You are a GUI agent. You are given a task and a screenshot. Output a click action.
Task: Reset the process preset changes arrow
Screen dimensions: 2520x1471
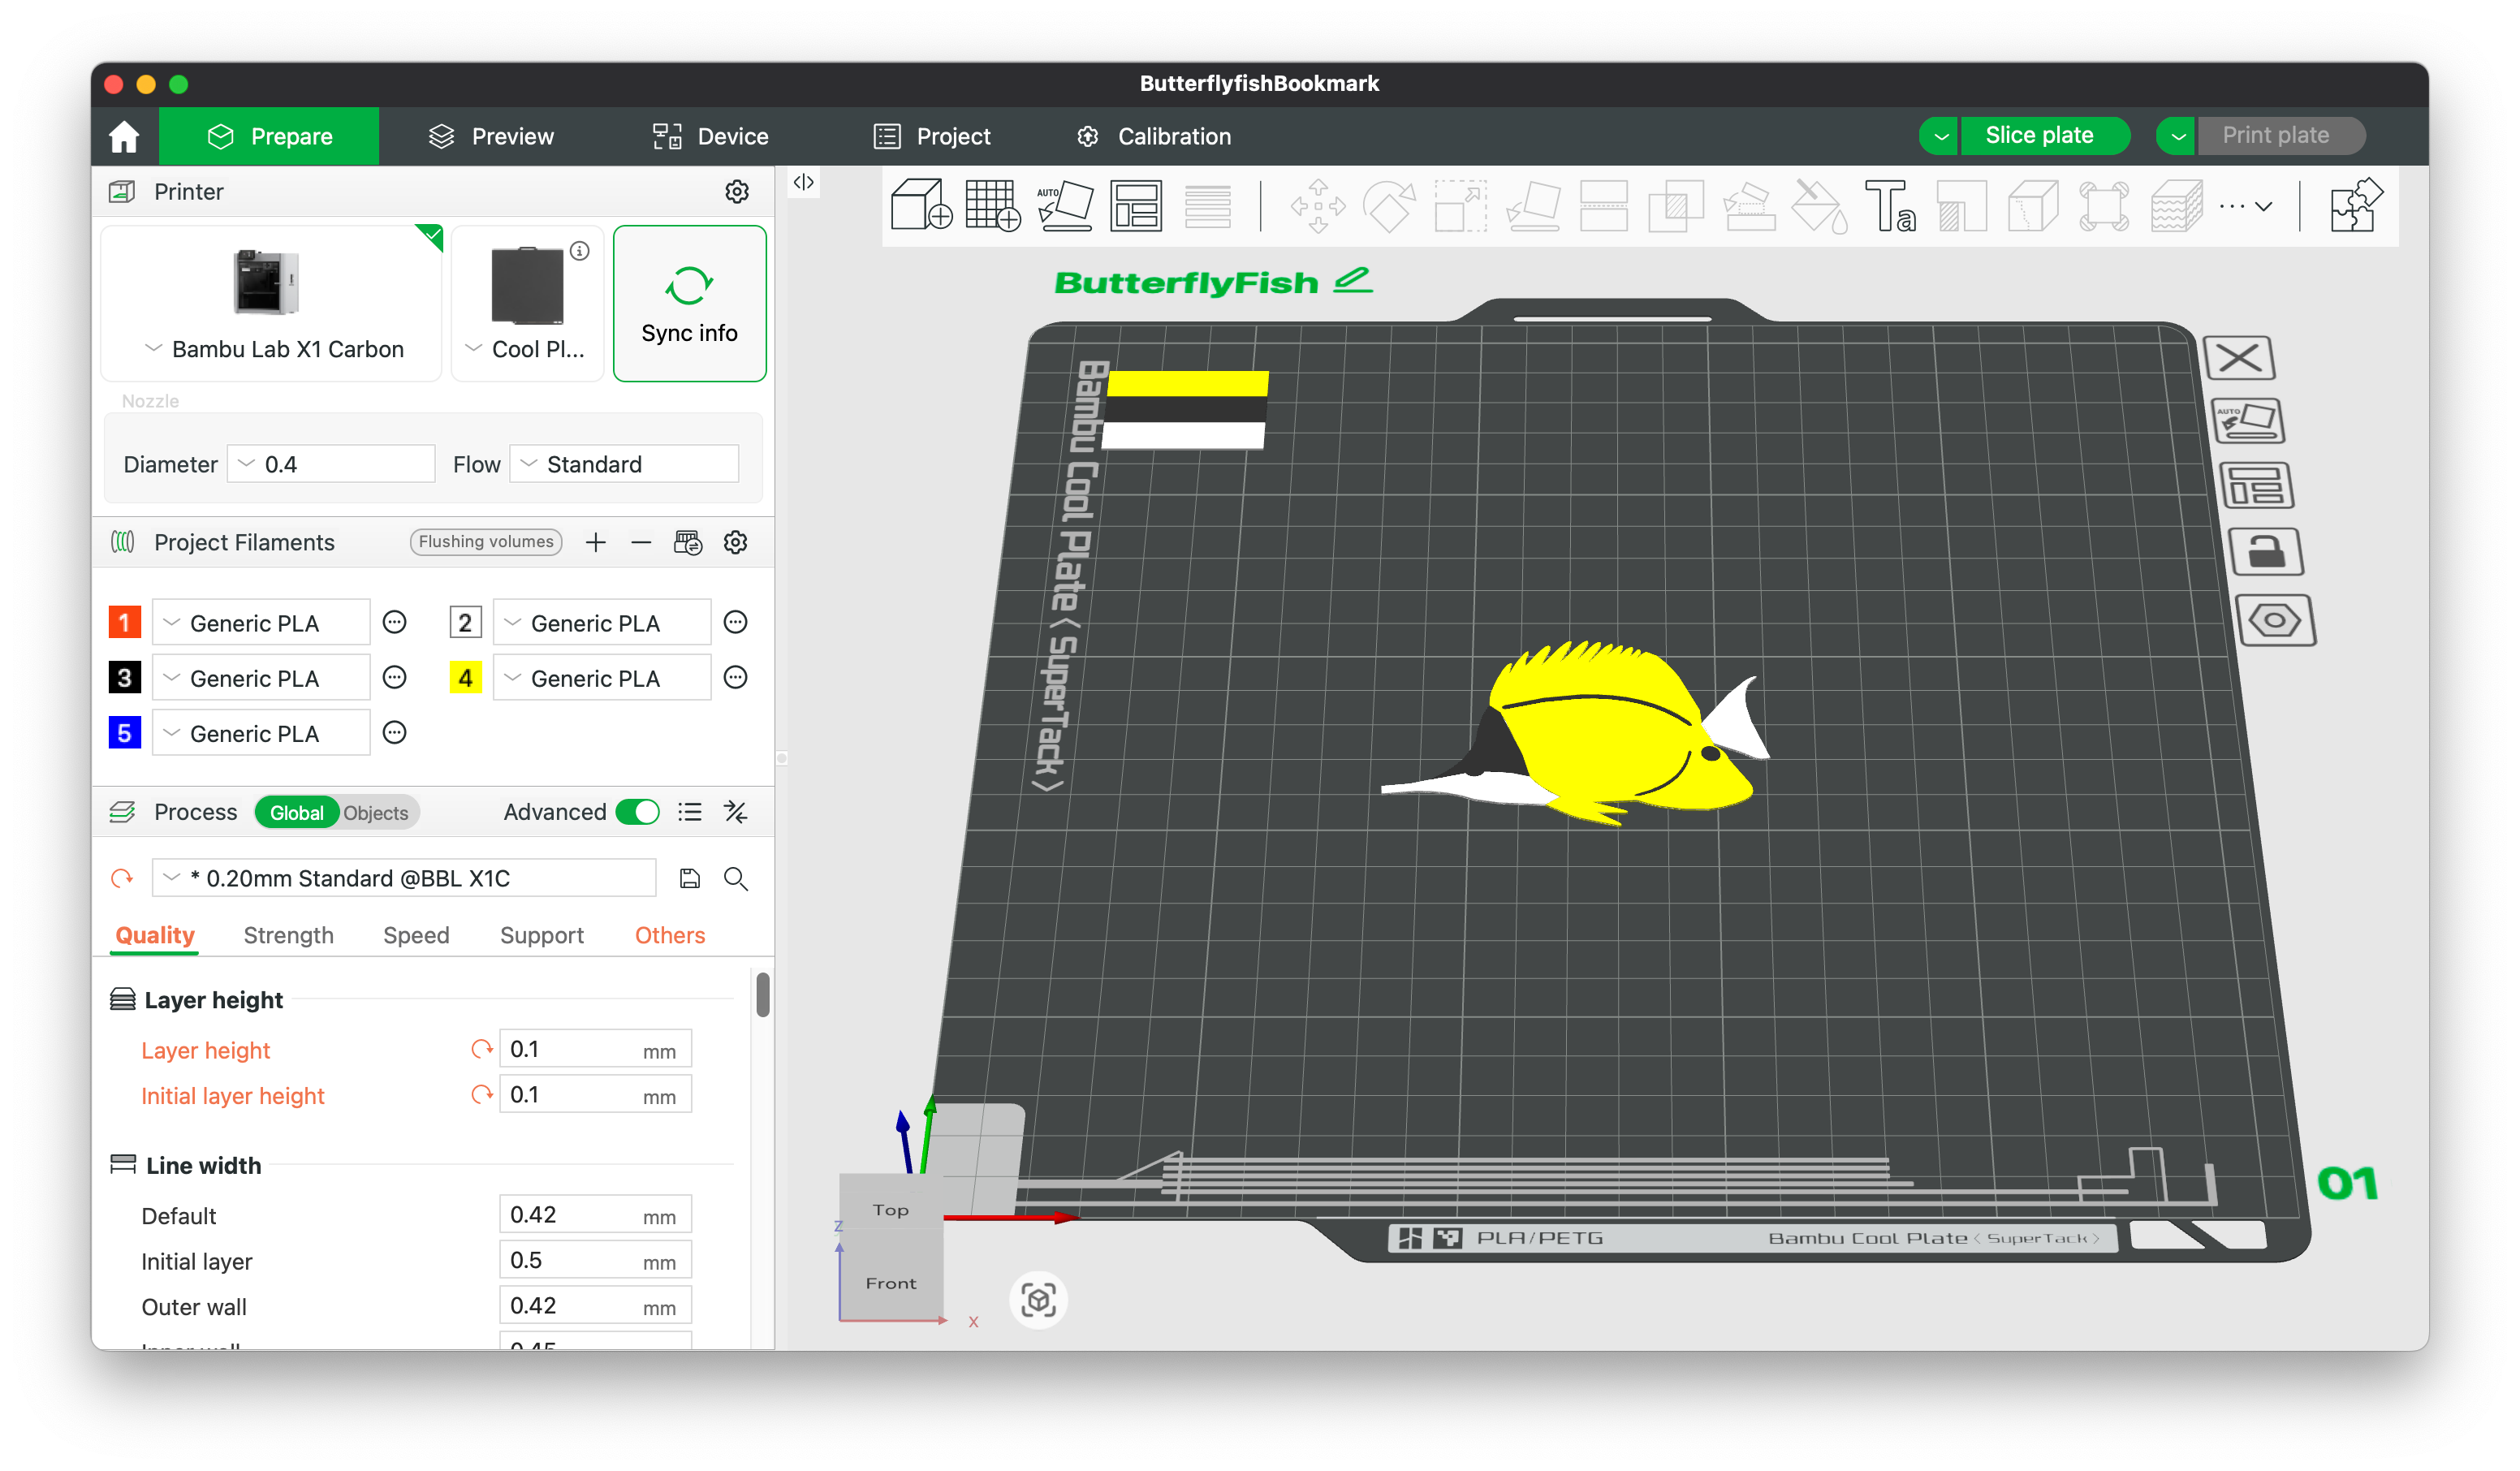pos(122,878)
